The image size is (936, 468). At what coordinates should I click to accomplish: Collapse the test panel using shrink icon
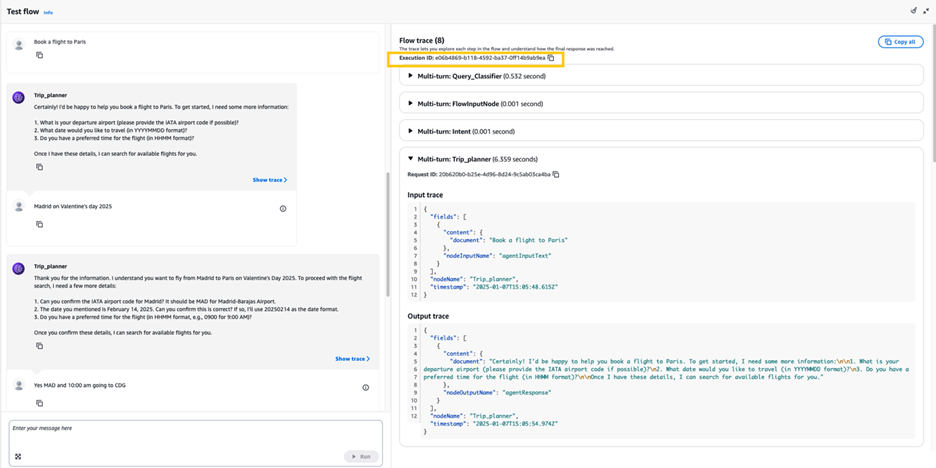(x=926, y=11)
